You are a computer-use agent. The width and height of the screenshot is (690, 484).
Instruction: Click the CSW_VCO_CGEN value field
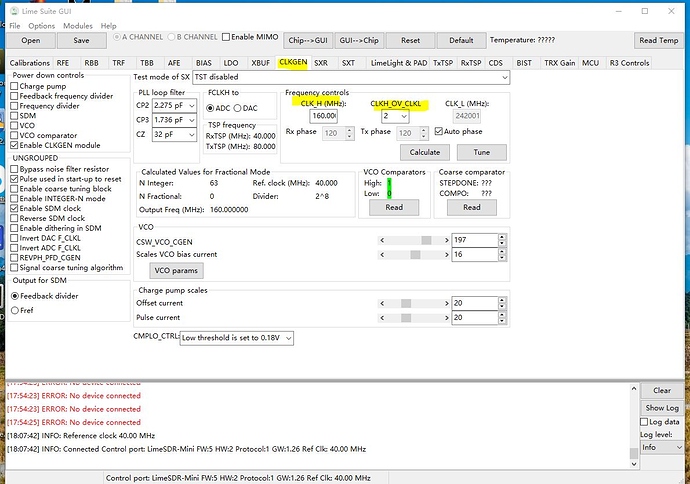point(475,240)
